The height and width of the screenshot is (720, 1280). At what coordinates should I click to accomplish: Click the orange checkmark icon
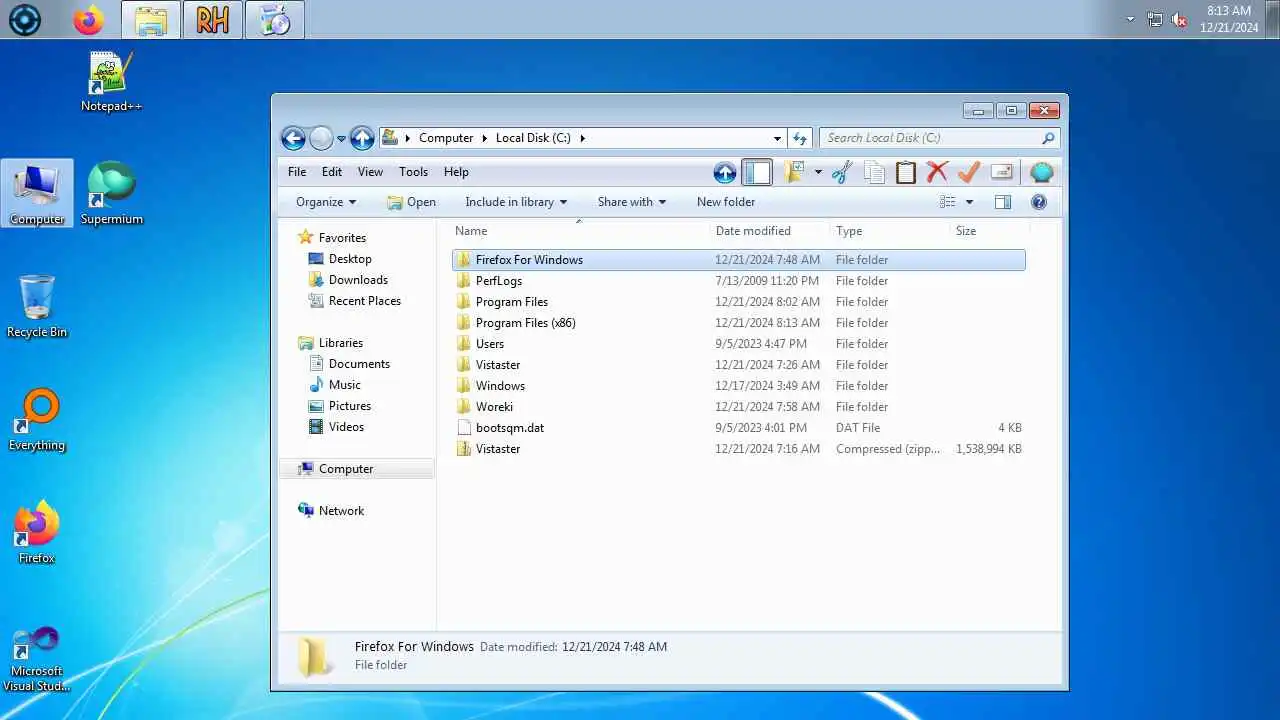[x=969, y=172]
